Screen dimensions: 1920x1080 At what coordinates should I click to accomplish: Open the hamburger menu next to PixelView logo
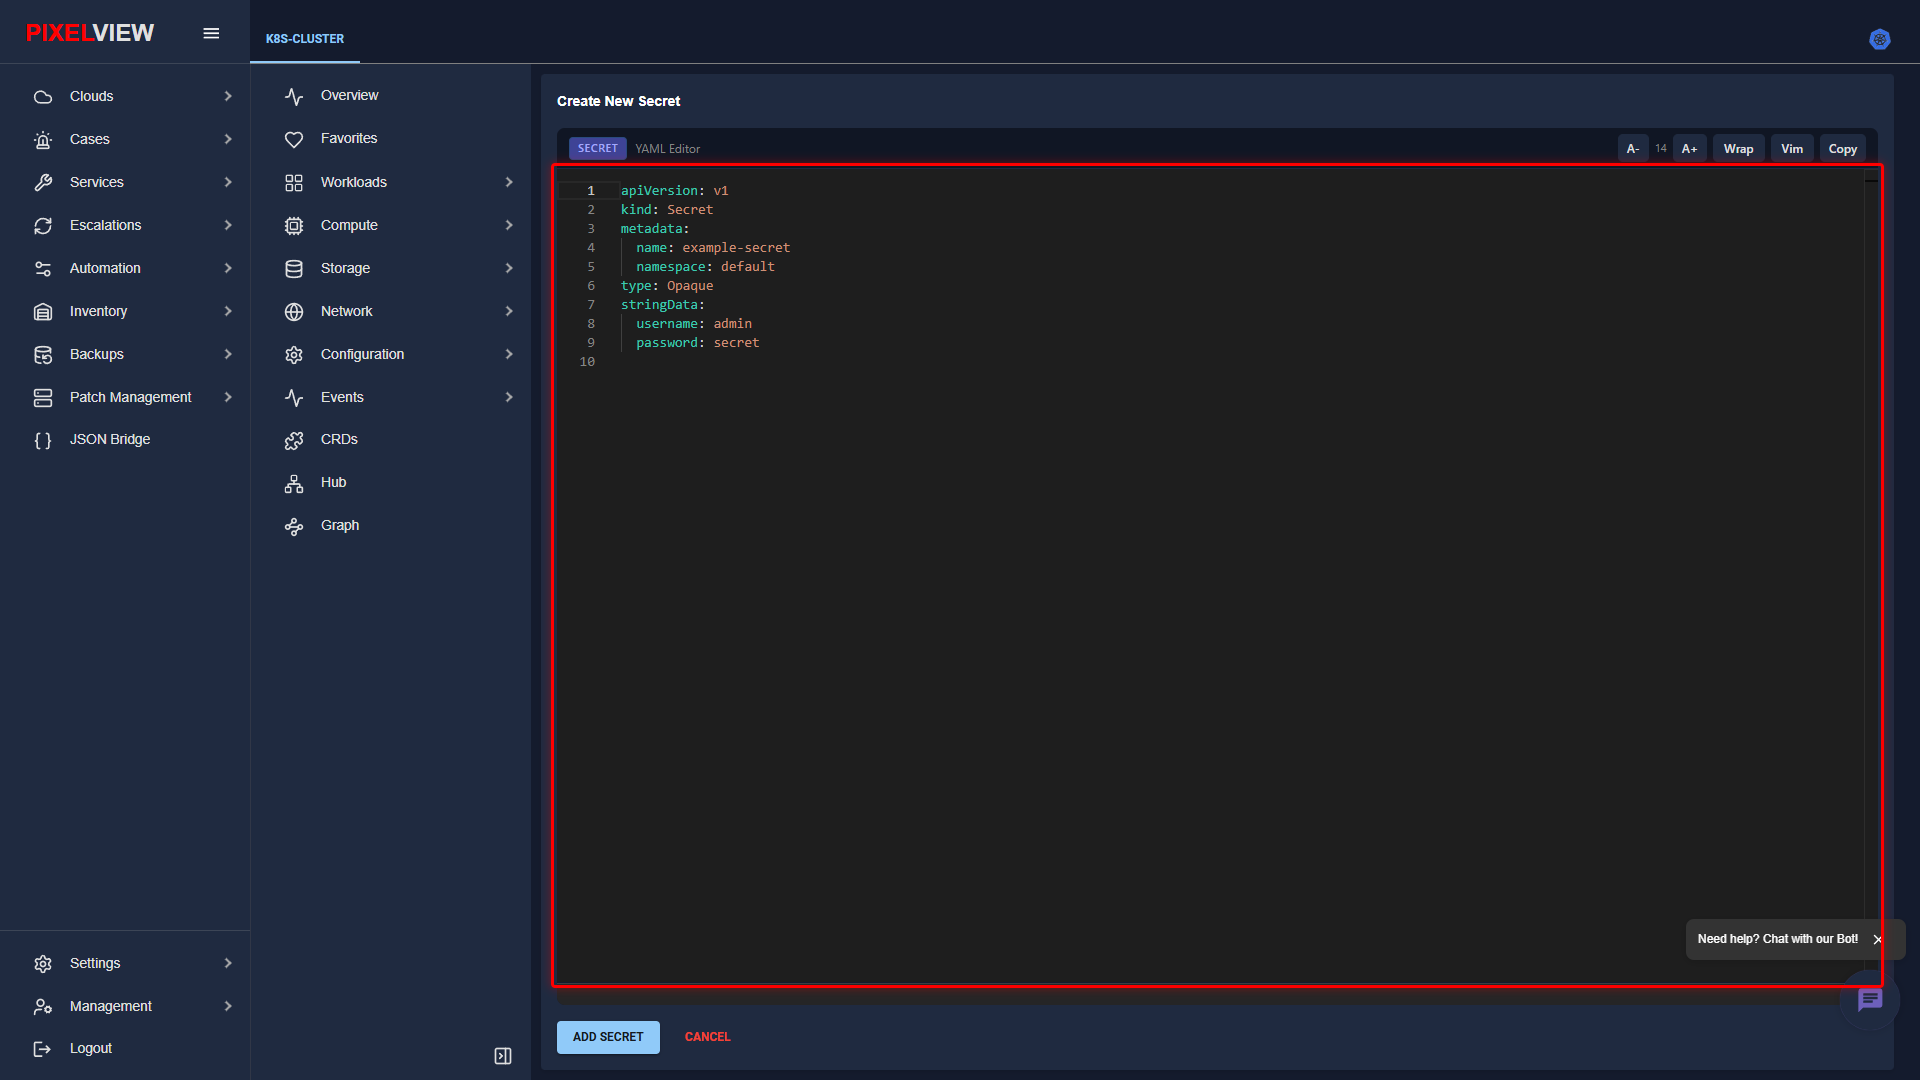point(211,33)
